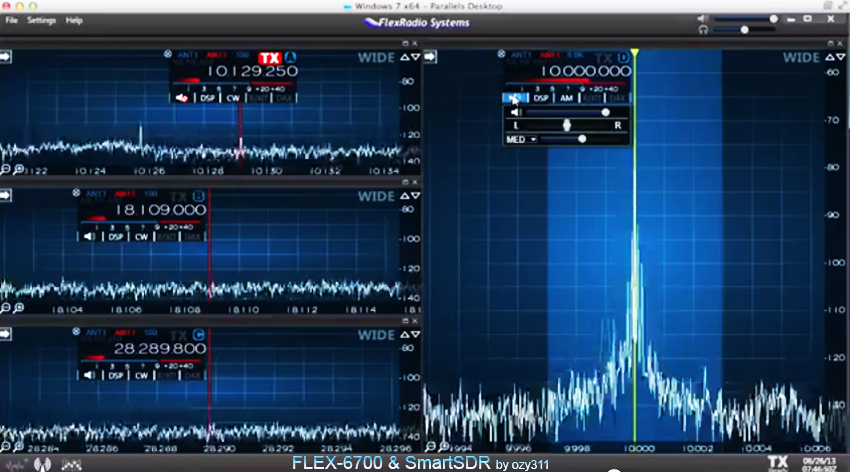Lower the 10.129 panadapter level with the down triangle
The width and height of the screenshot is (850, 472).
click(415, 57)
